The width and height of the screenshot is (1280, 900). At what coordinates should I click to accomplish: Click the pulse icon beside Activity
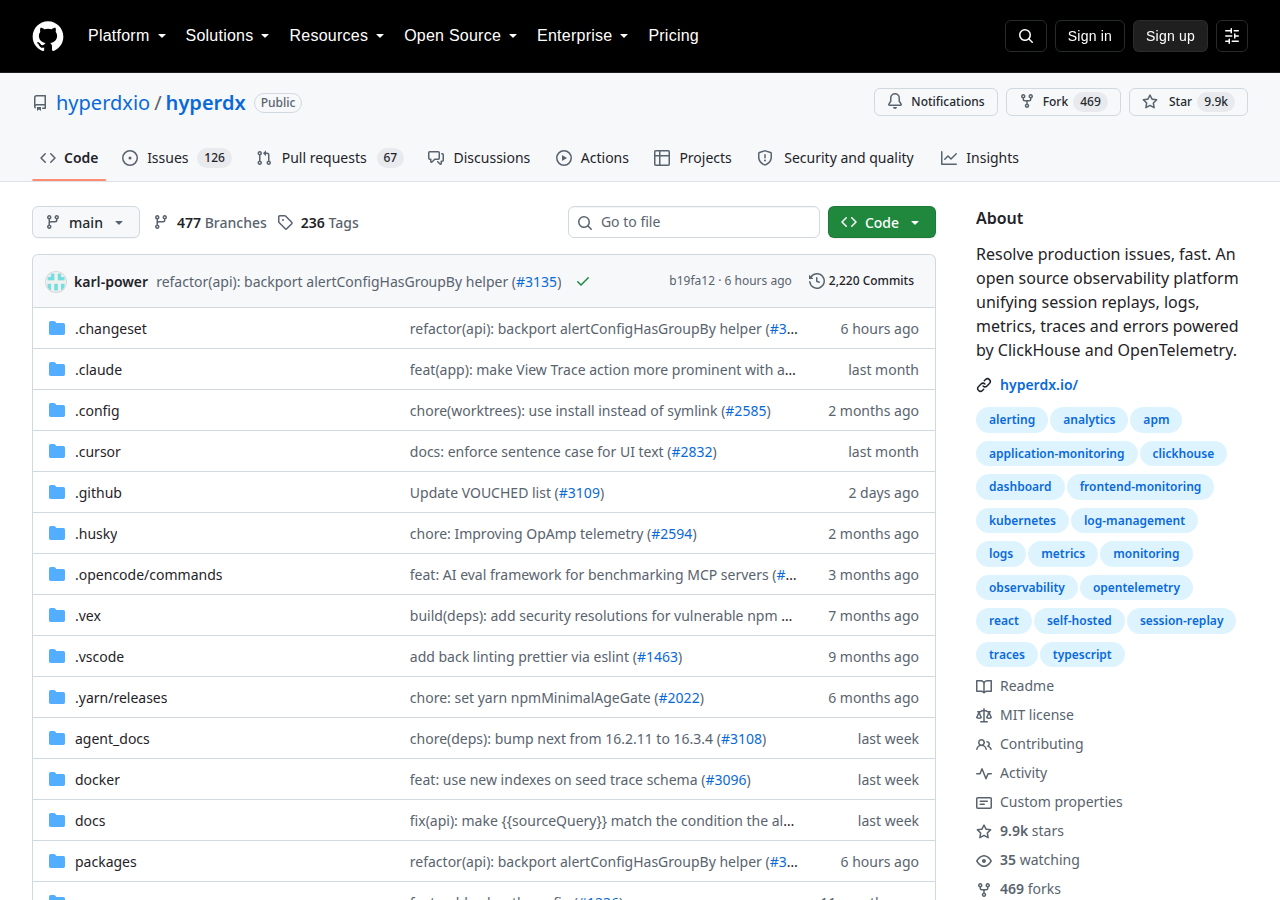point(984,773)
